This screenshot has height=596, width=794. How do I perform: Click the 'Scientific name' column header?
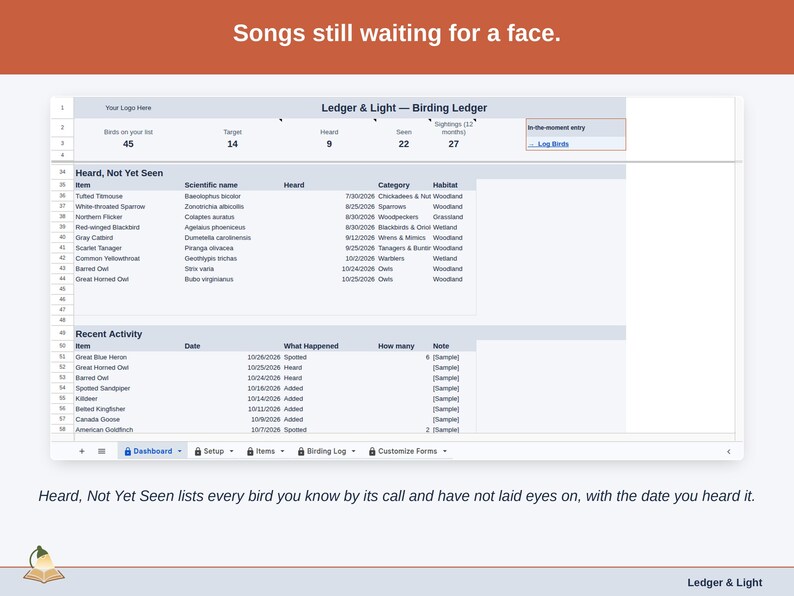pos(211,185)
